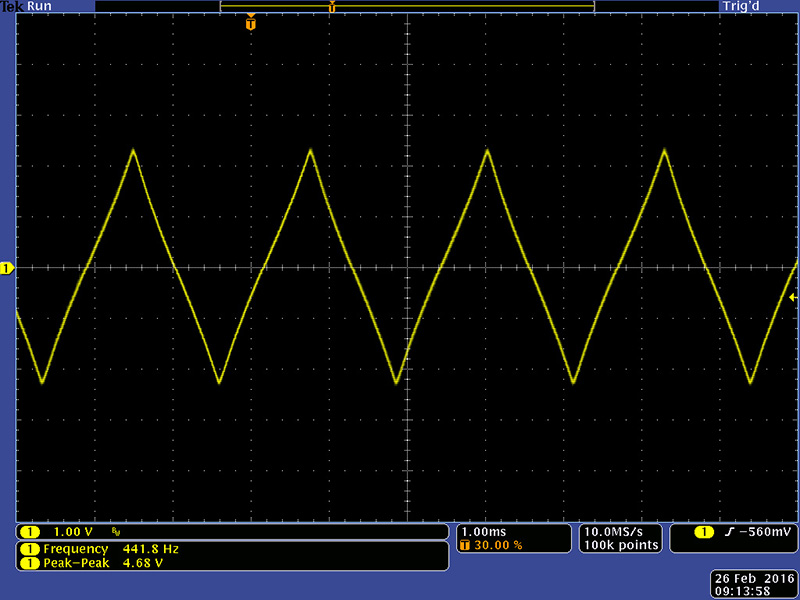Image resolution: width=800 pixels, height=600 pixels.
Task: Click the Frequency 441.8 Hz measurement
Action: click(110, 549)
